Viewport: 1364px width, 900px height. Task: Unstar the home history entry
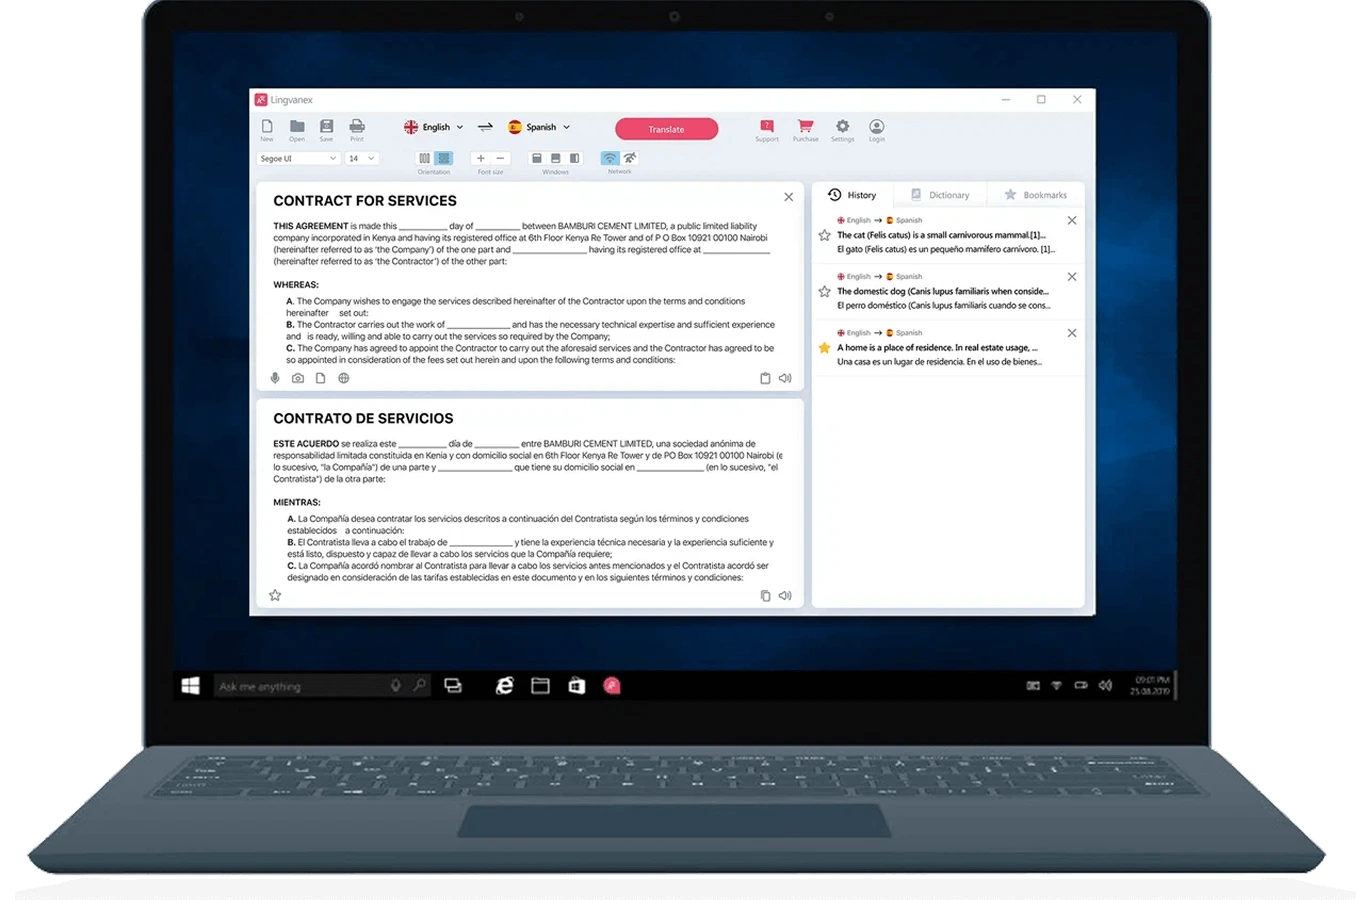click(824, 348)
